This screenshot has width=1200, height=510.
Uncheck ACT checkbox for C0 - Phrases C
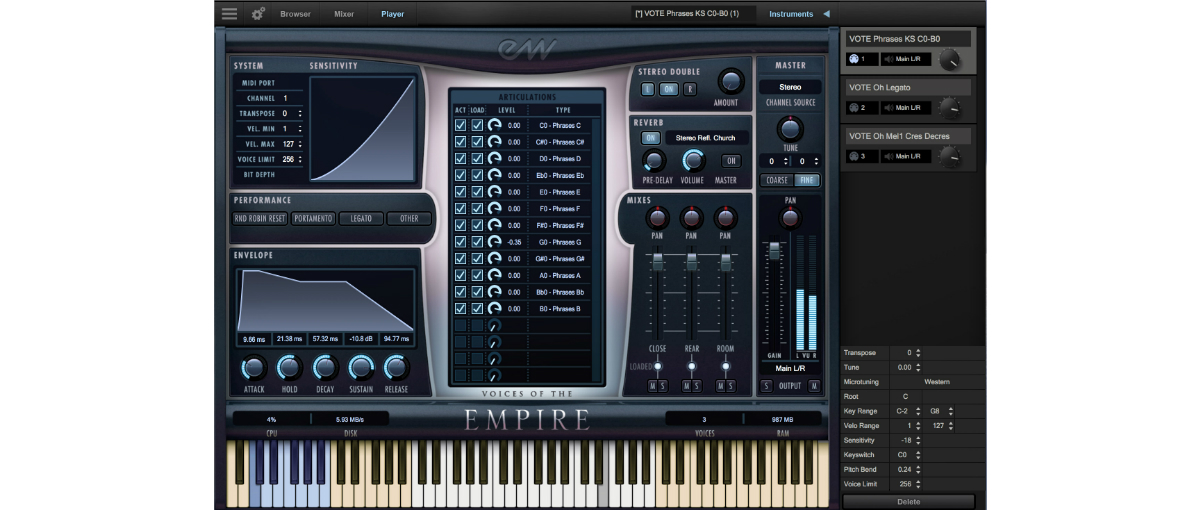click(x=460, y=125)
